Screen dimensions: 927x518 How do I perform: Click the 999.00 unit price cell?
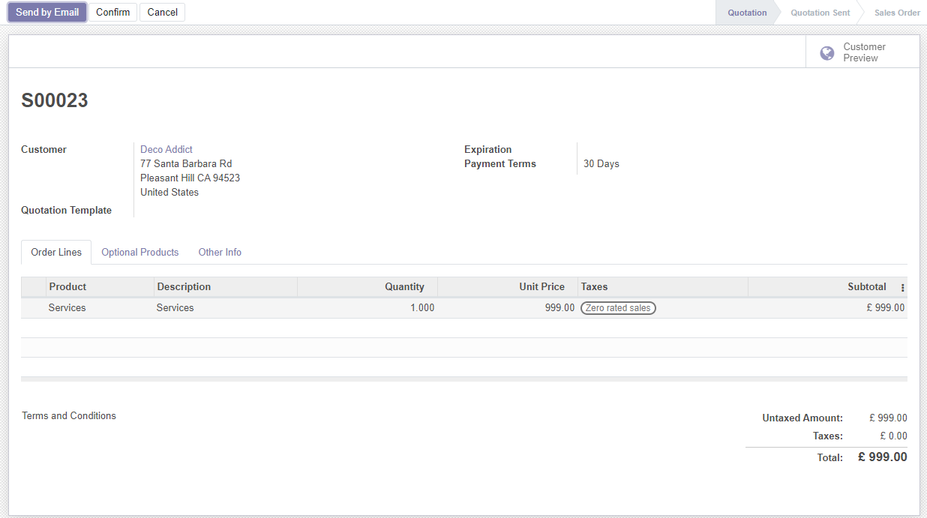point(559,308)
